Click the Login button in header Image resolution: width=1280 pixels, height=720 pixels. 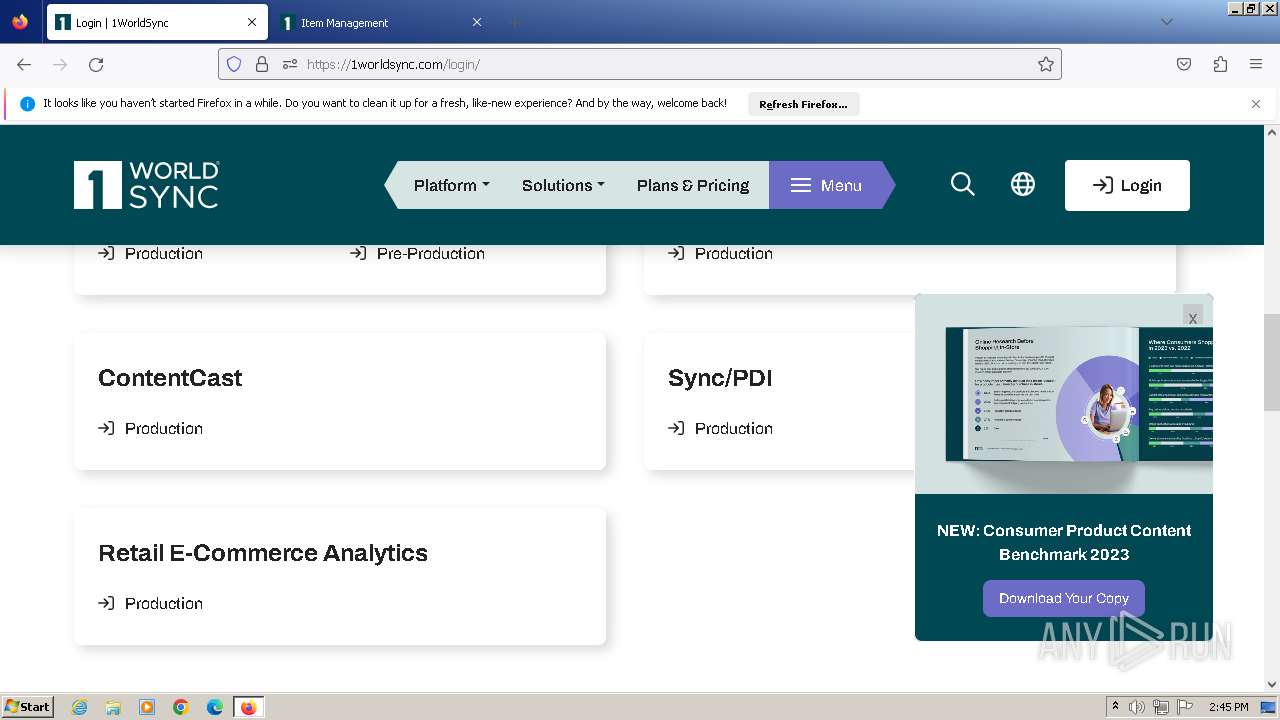pos(1127,185)
